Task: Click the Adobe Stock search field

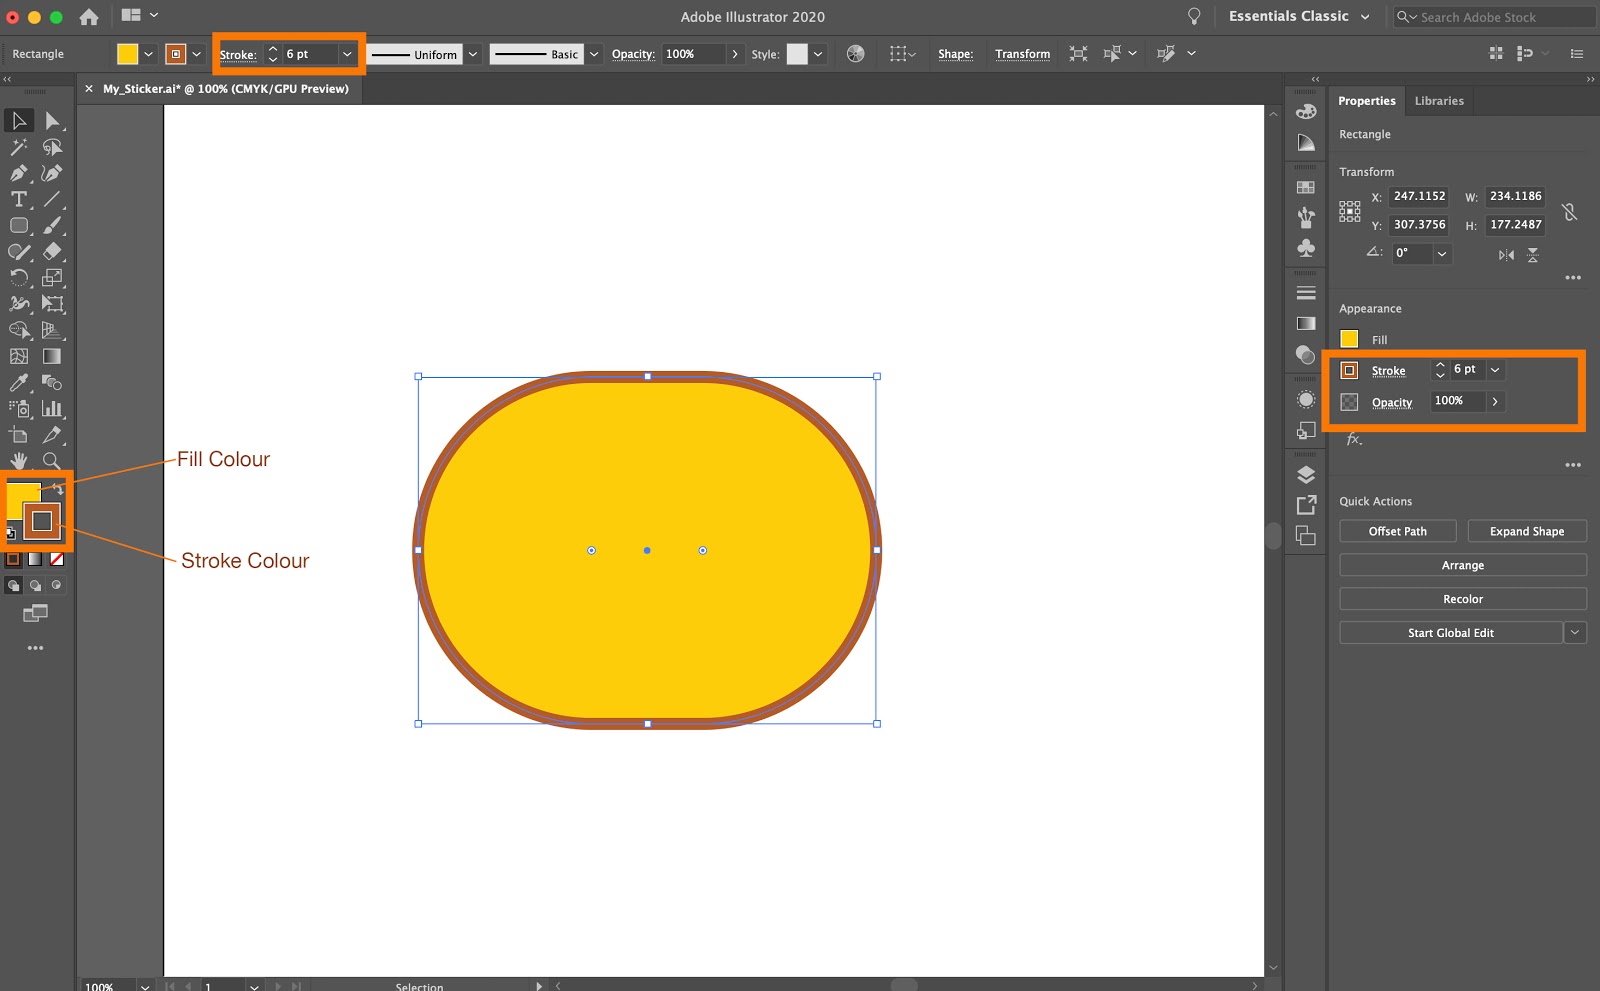Action: click(x=1490, y=16)
